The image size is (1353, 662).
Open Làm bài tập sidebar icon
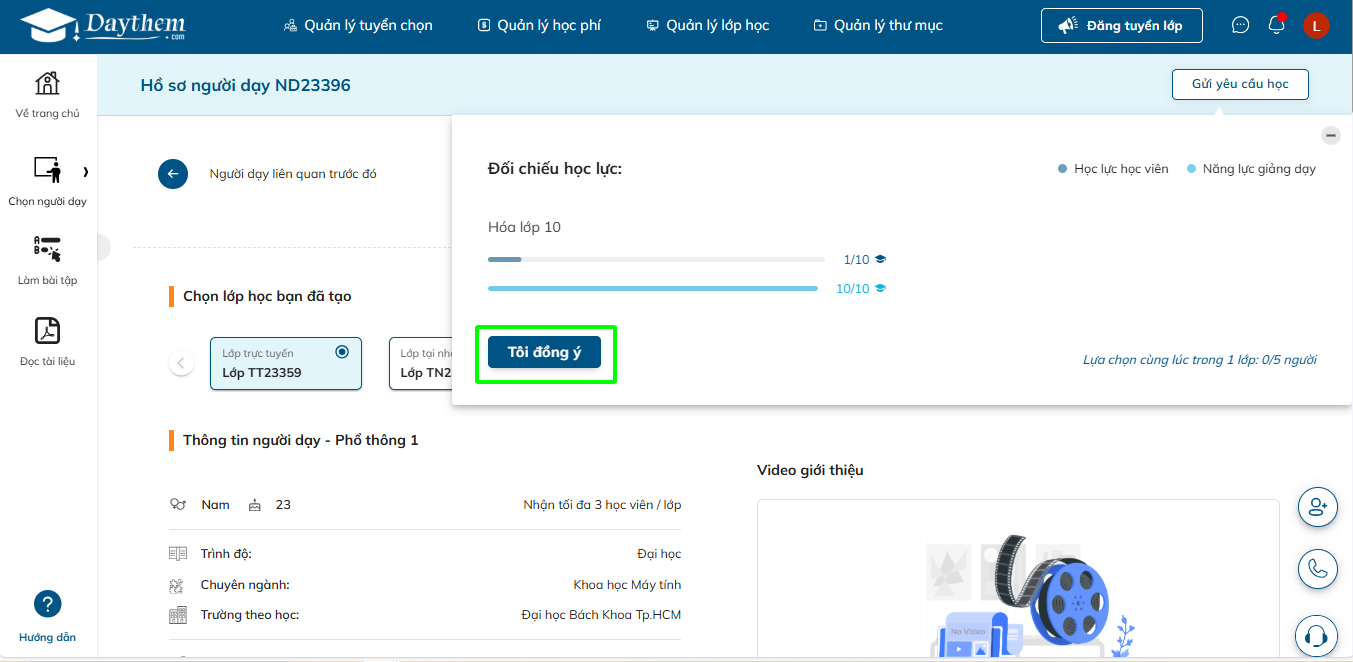tap(47, 250)
